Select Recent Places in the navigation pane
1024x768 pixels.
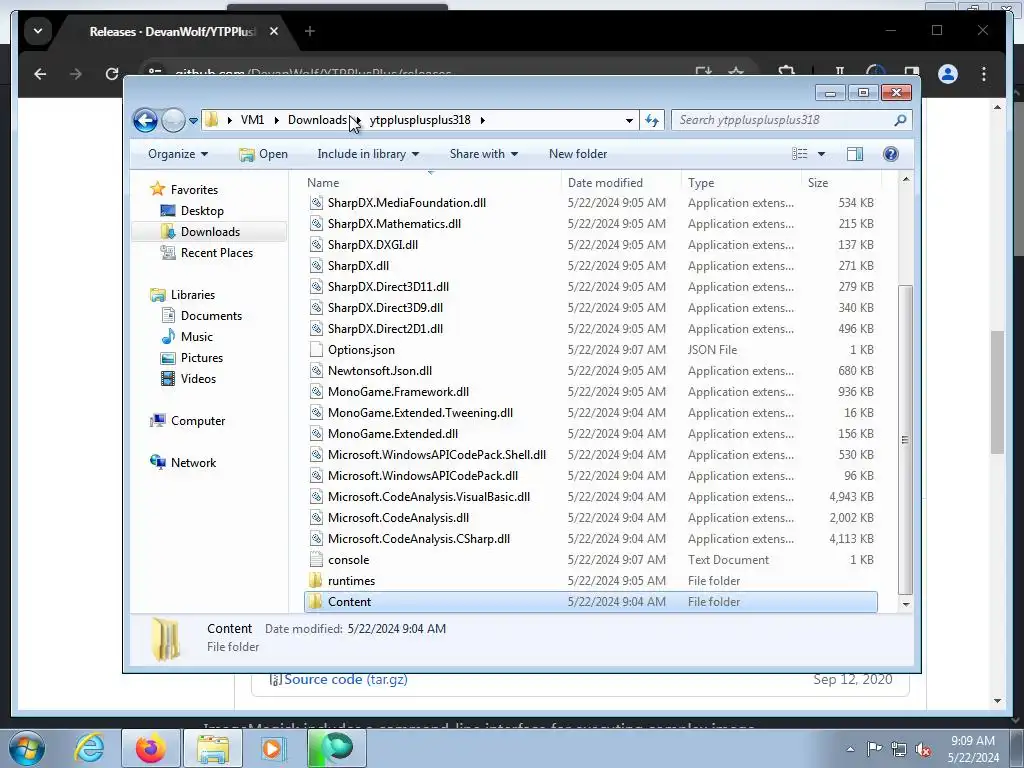216,253
